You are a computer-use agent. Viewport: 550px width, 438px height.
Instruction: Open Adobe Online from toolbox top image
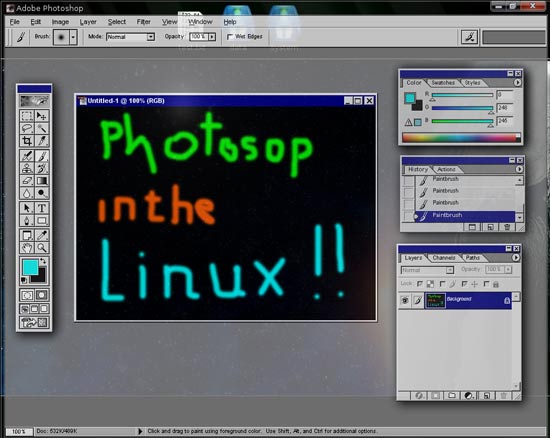point(34,101)
